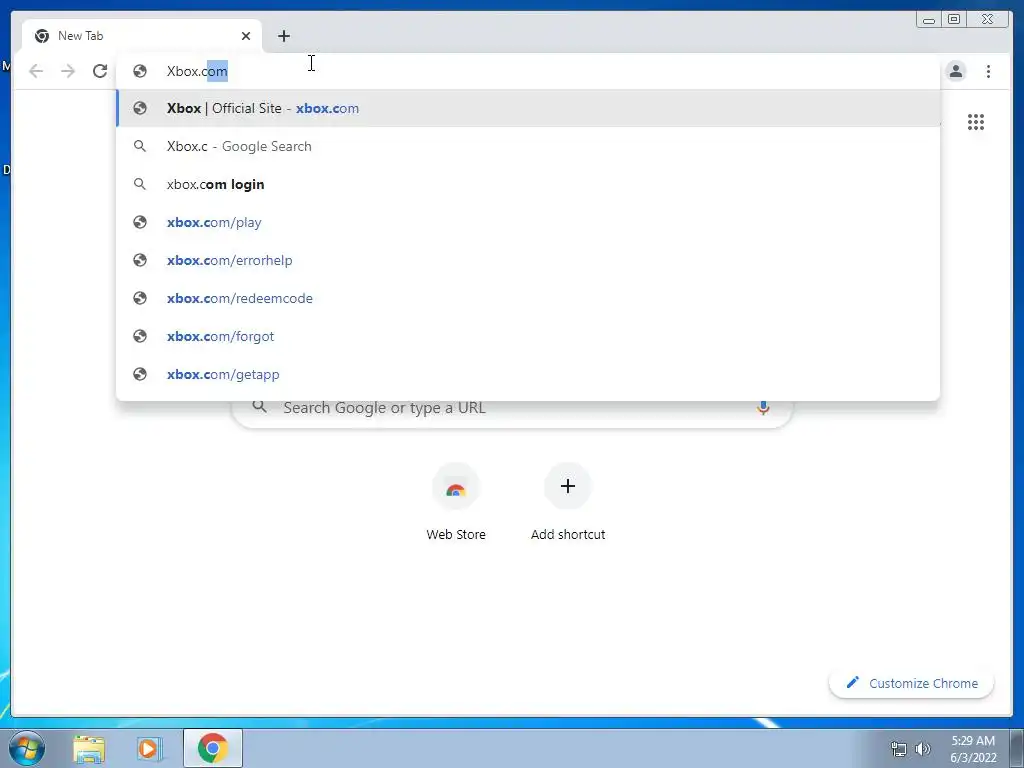Viewport: 1024px width, 768px height.
Task: Open xbox.com/play suggestion
Action: [x=528, y=222]
